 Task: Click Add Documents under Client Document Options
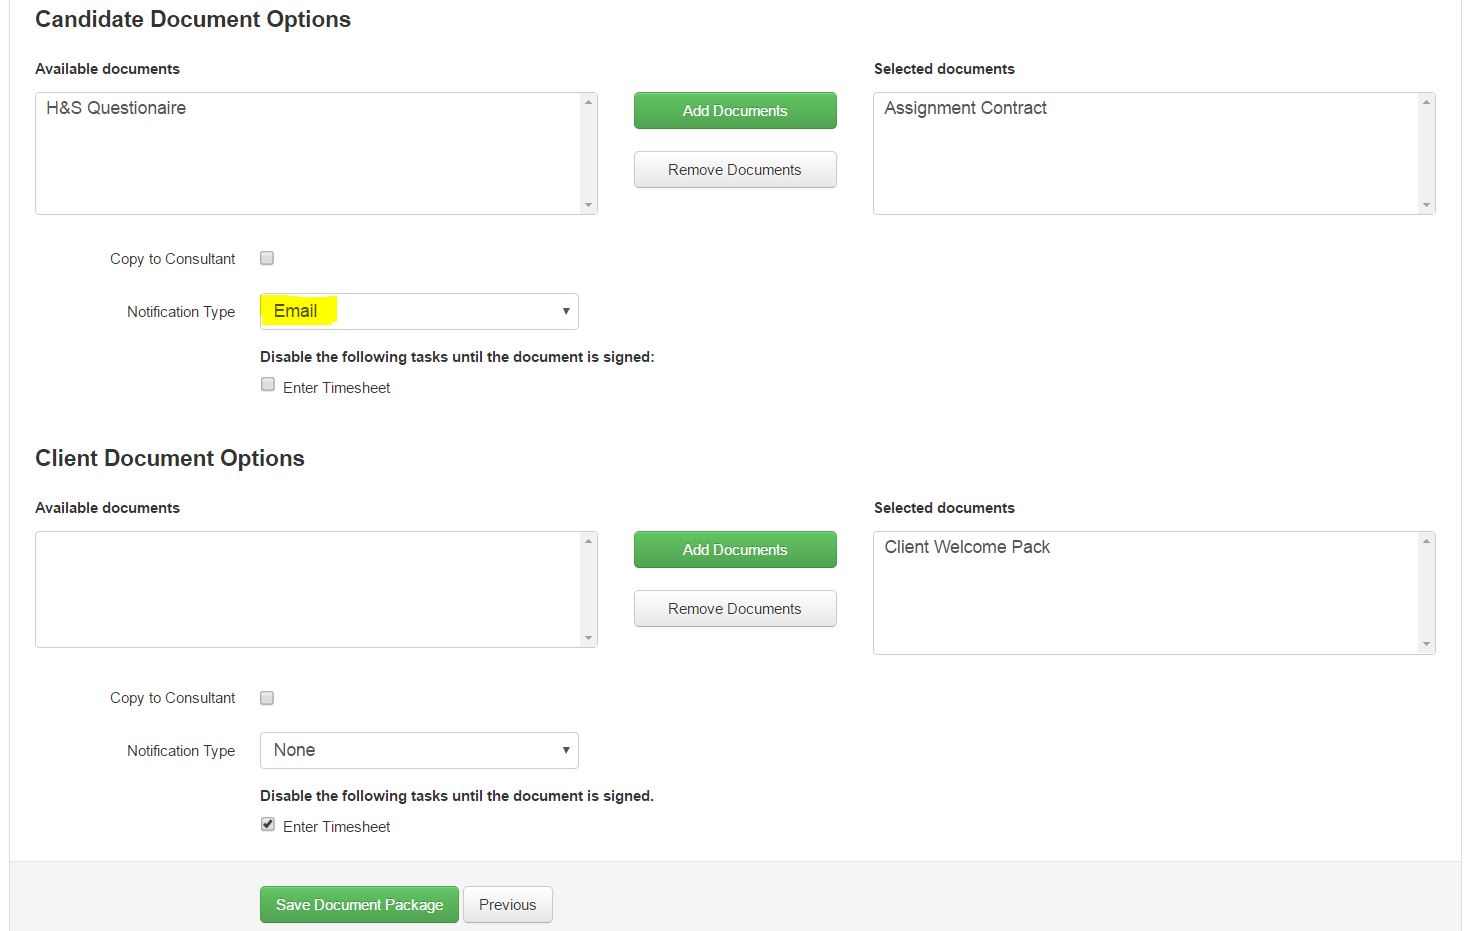(x=735, y=550)
